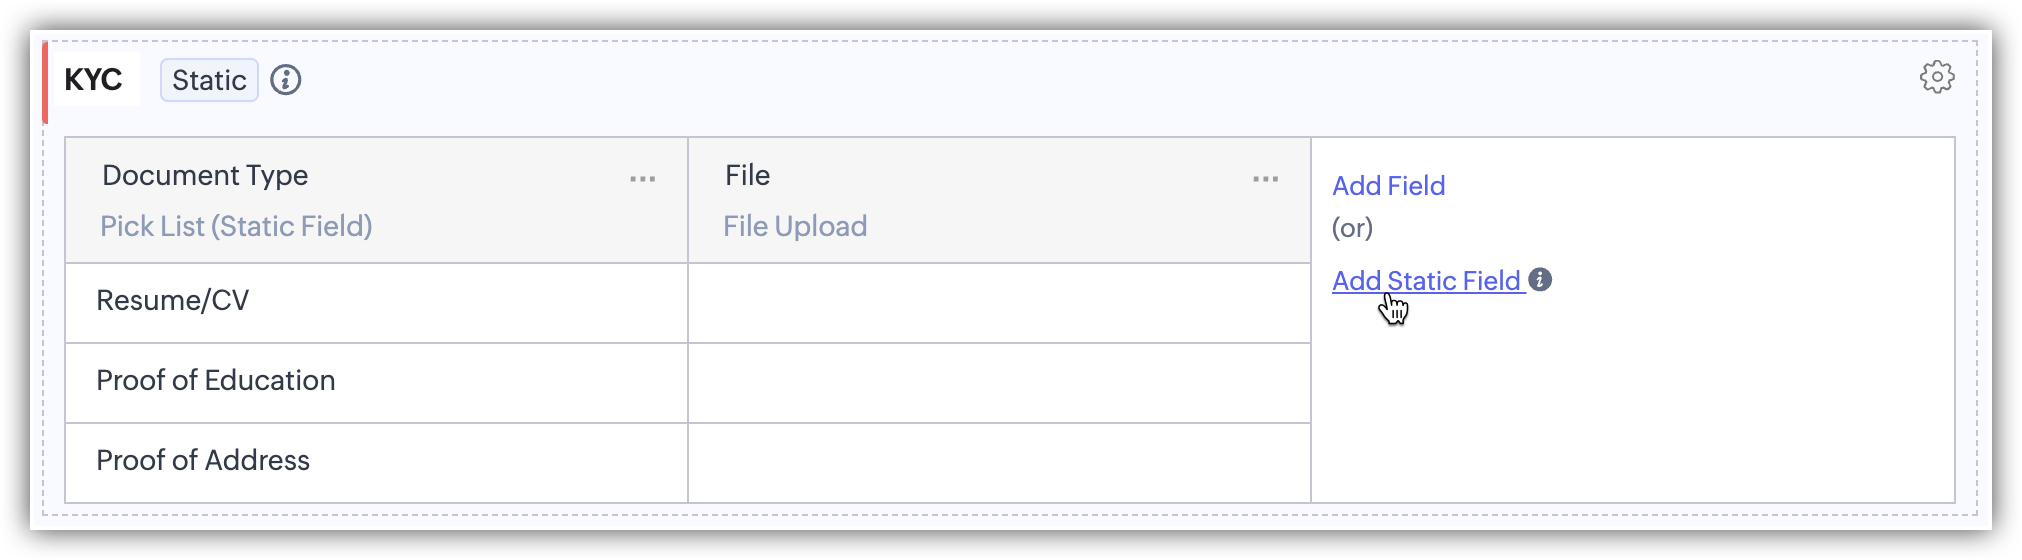Open the KYC section settings gear

click(1936, 77)
